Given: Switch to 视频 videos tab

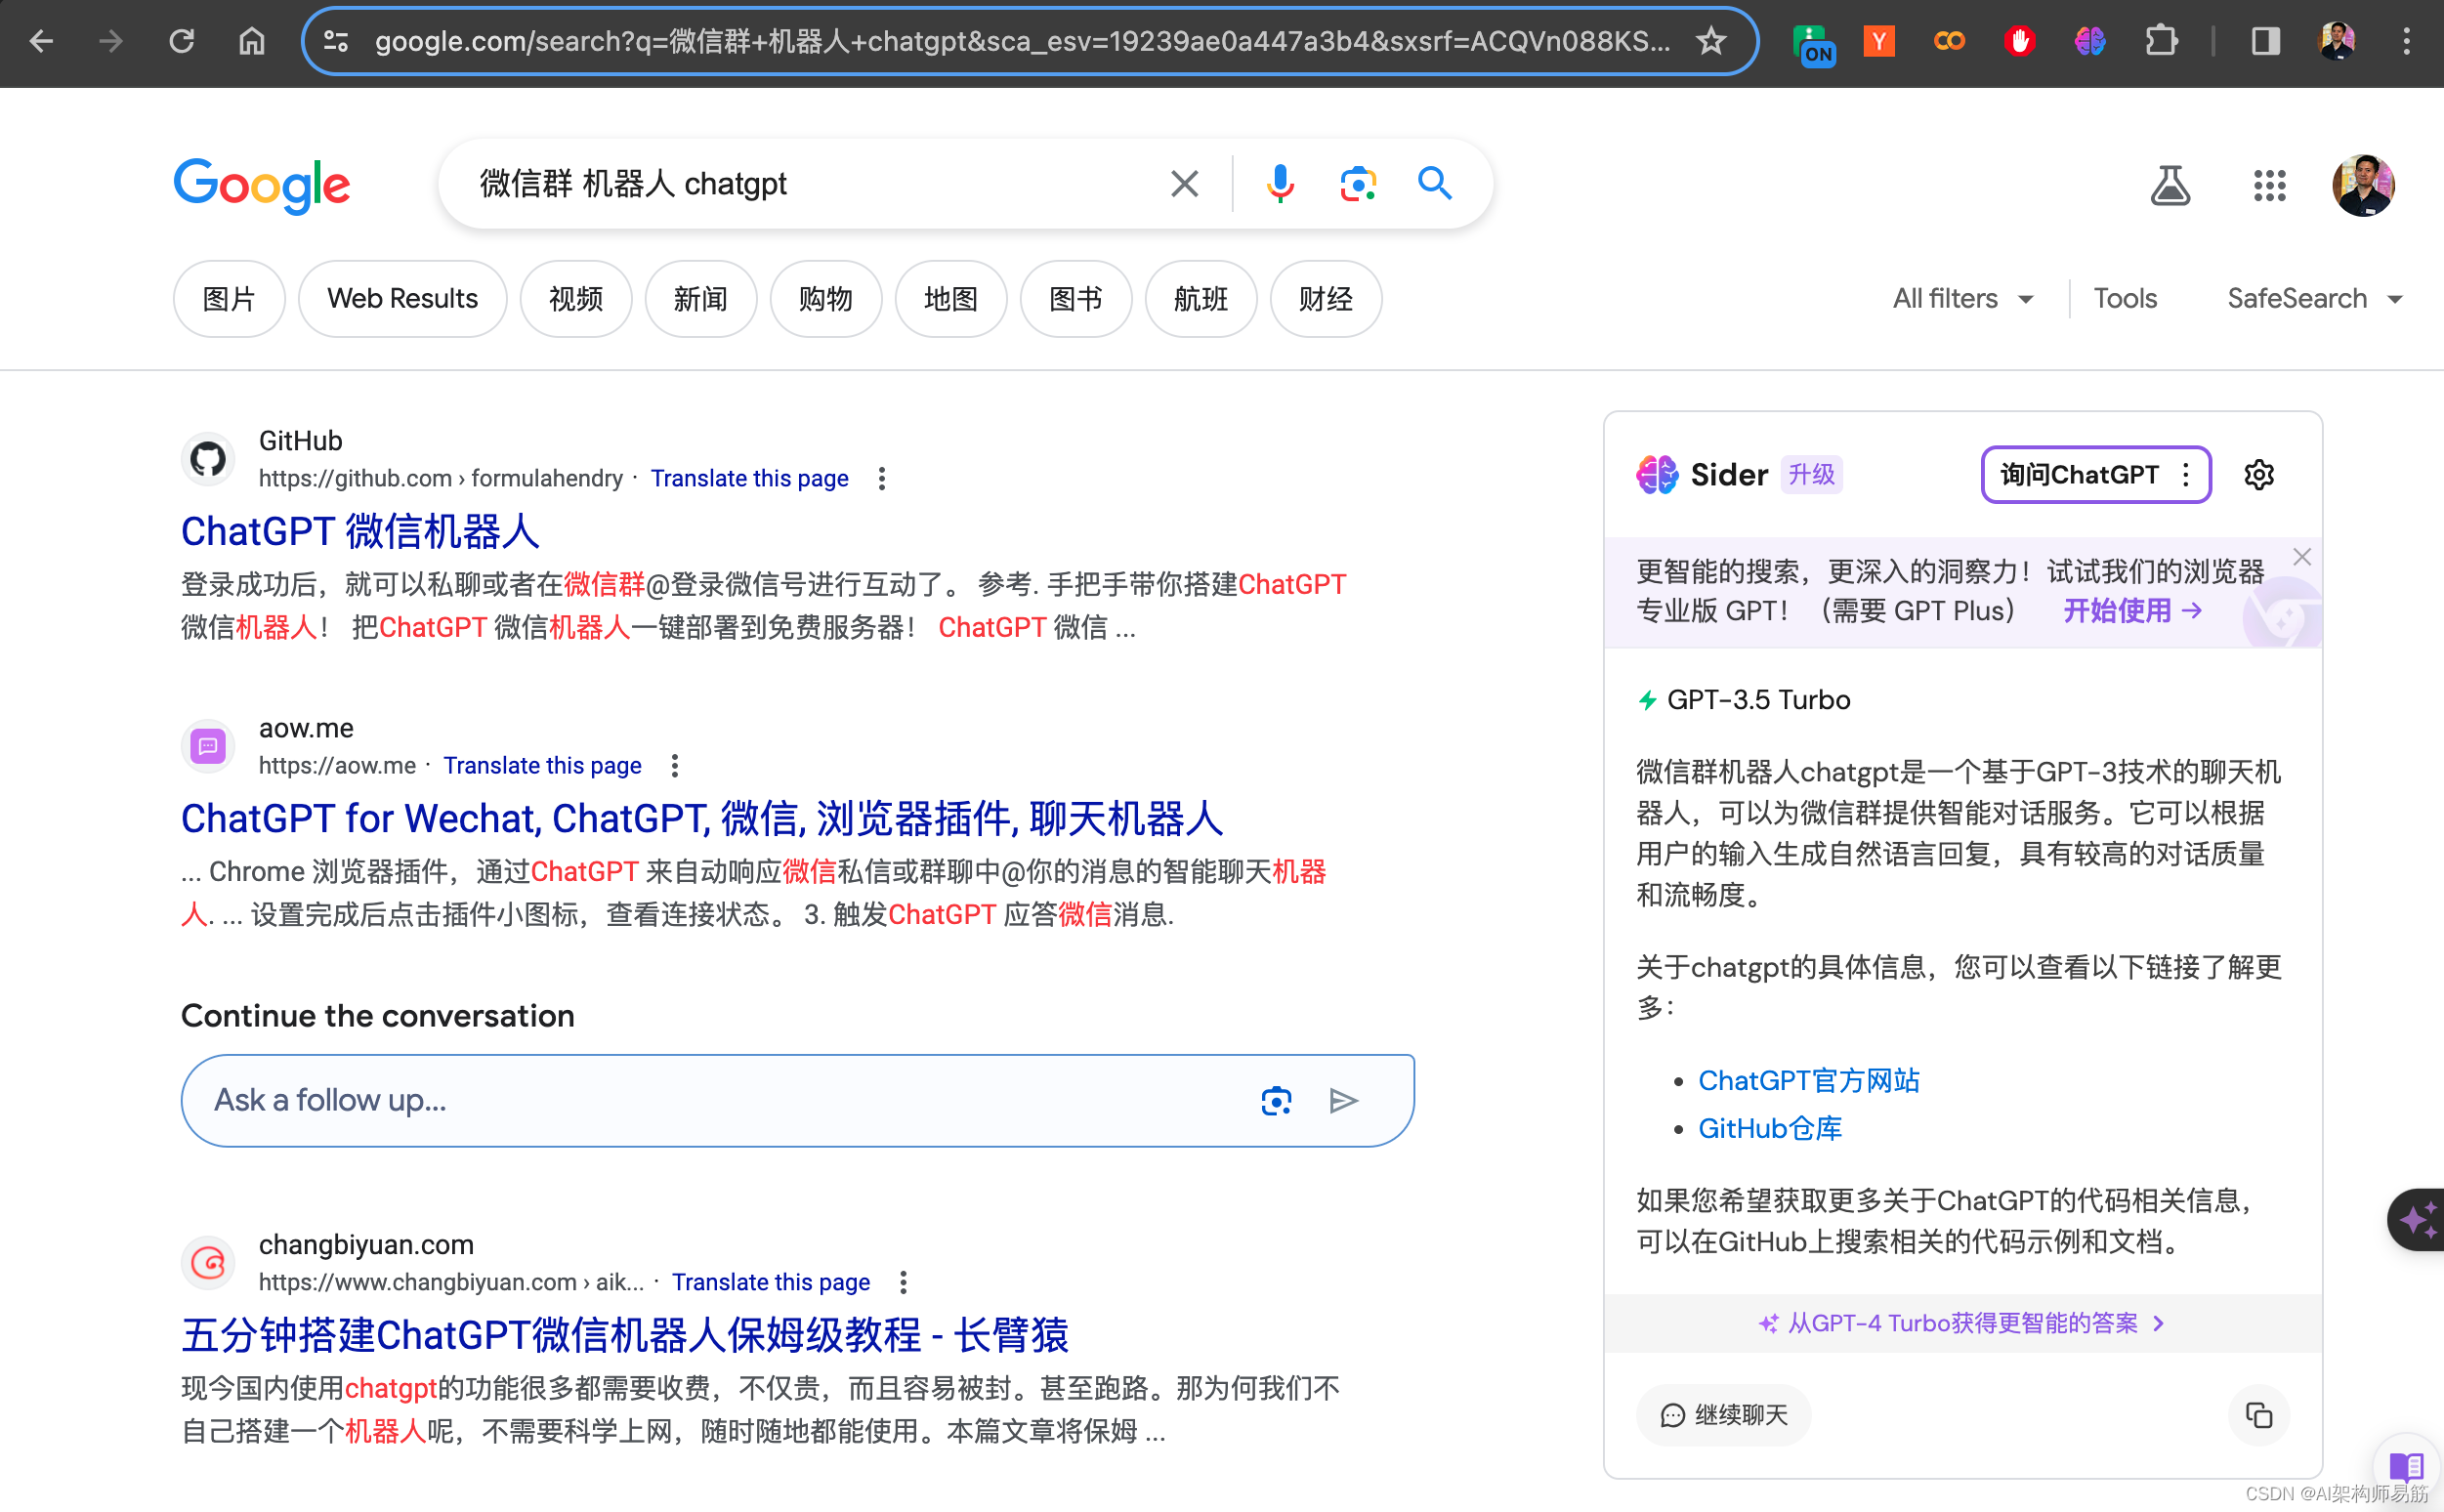Looking at the screenshot, I should 576,299.
